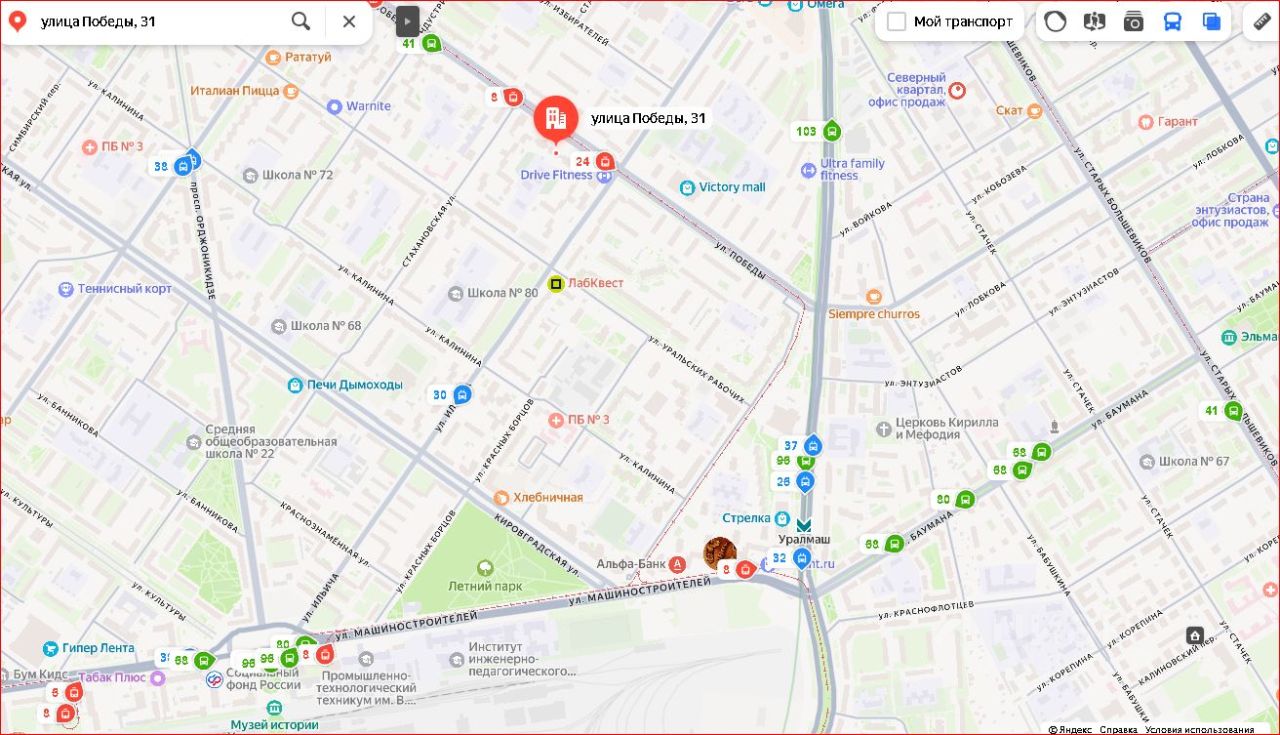1280x735 pixels.
Task: Open the Гипер Лента store marker
Action: click(50, 649)
